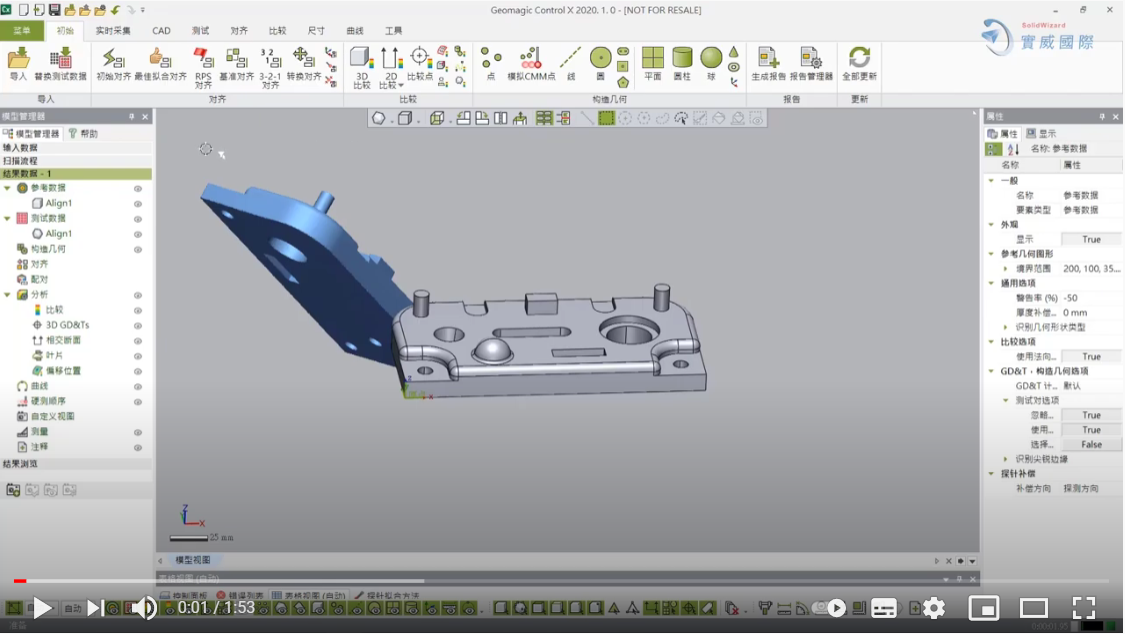Viewport: 1125px width, 634px height.
Task: Open the 菜单 menu button
Action: pyautogui.click(x=22, y=31)
